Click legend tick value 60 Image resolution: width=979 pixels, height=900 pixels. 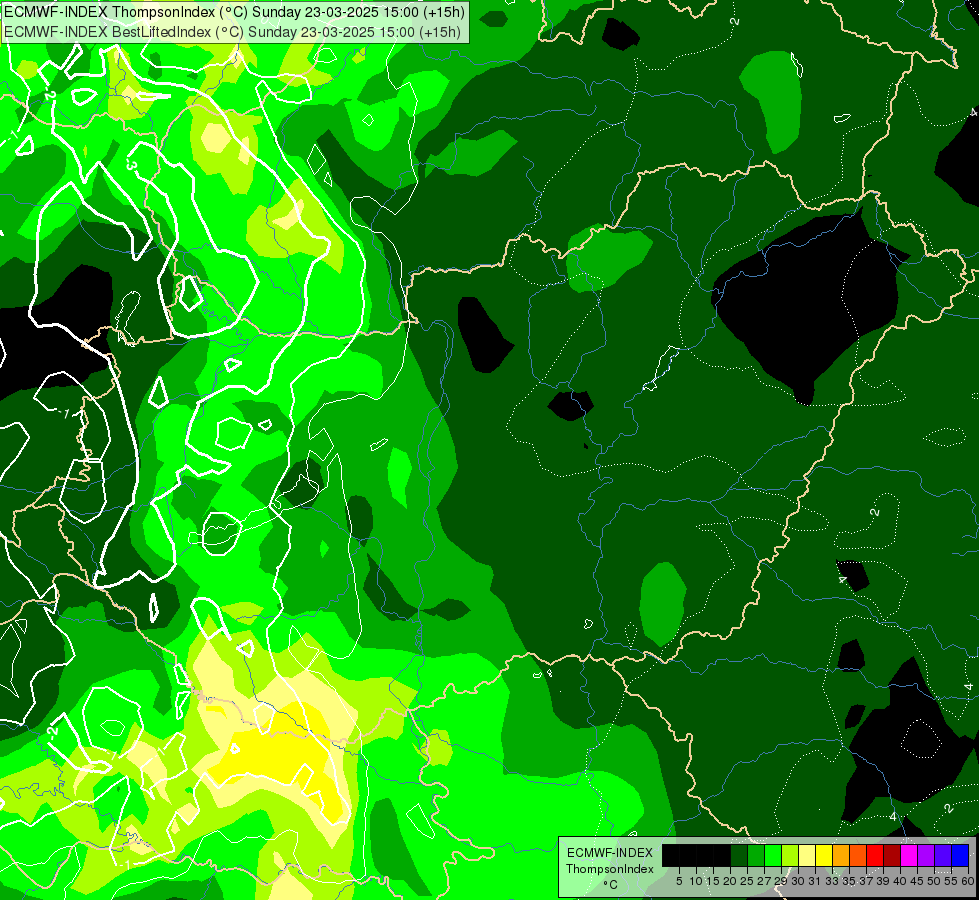[968, 881]
